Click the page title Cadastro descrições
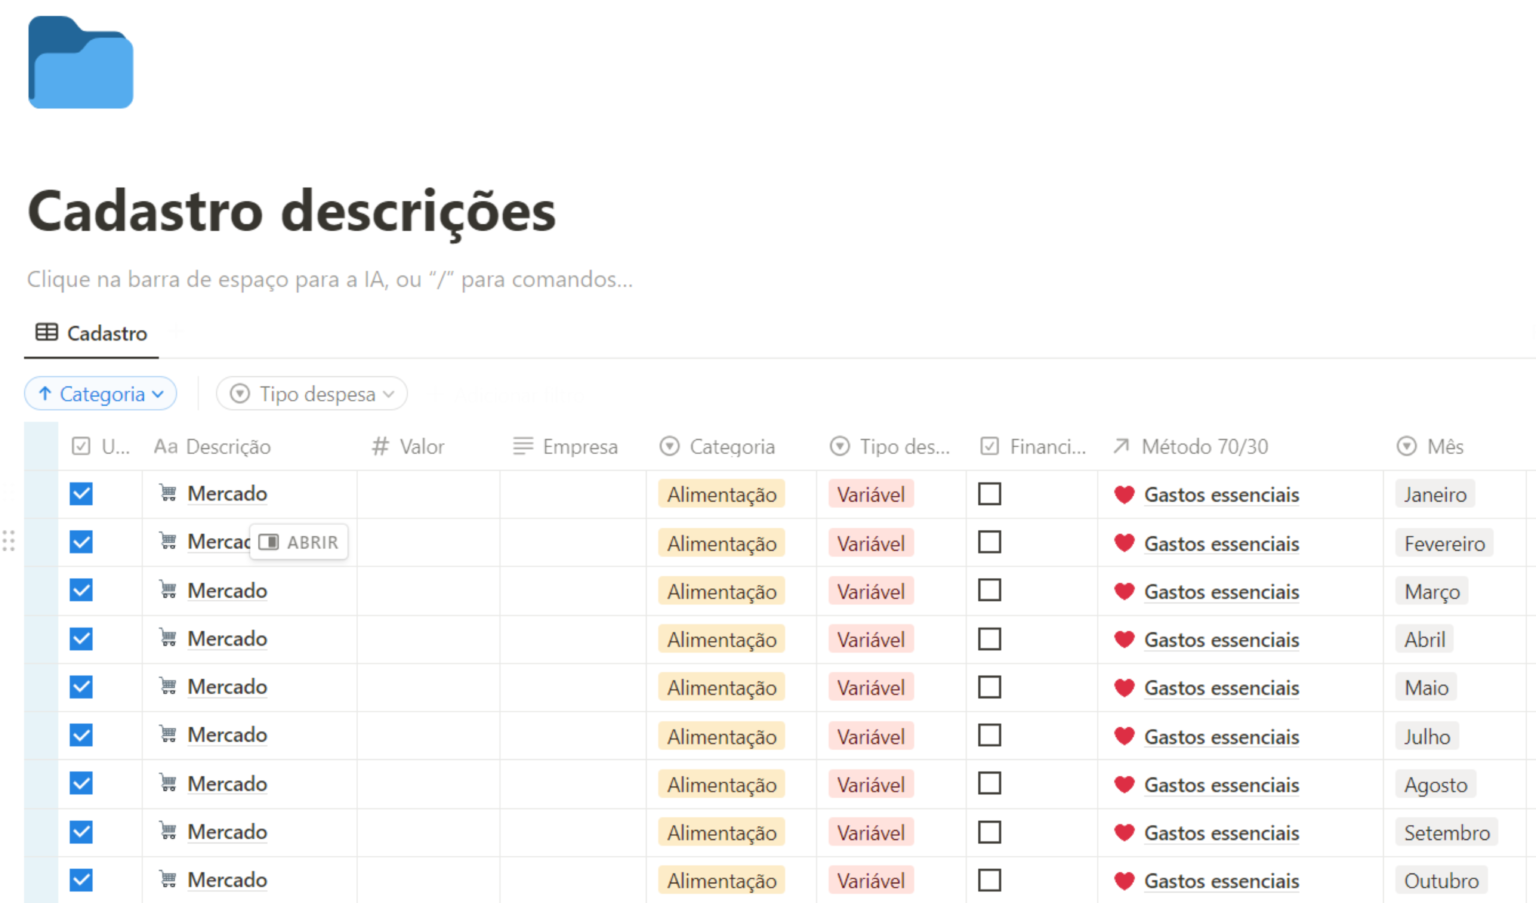1536x903 pixels. pos(291,211)
